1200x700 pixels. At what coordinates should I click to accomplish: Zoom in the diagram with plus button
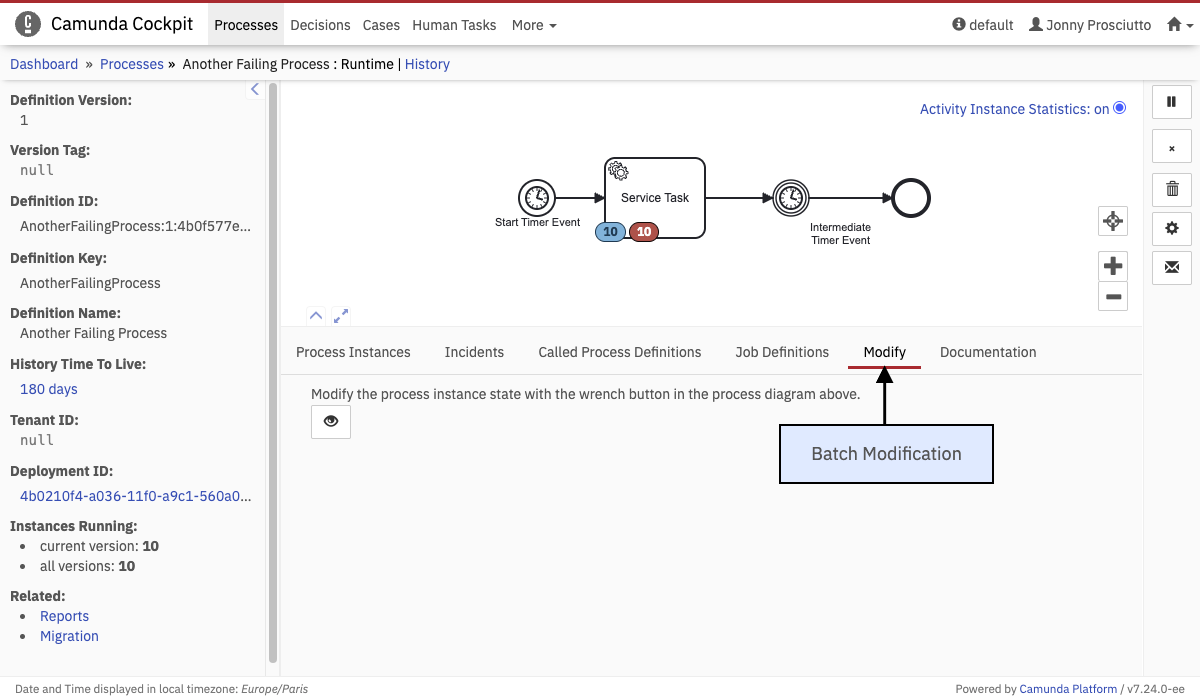(x=1112, y=266)
